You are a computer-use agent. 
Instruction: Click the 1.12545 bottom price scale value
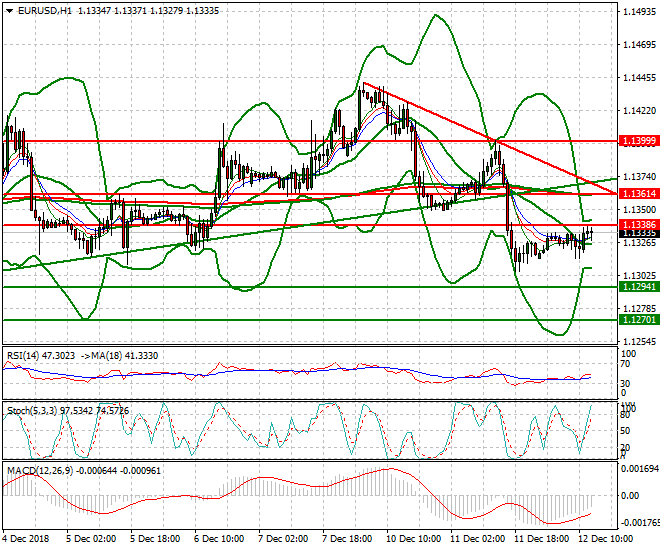tap(638, 341)
